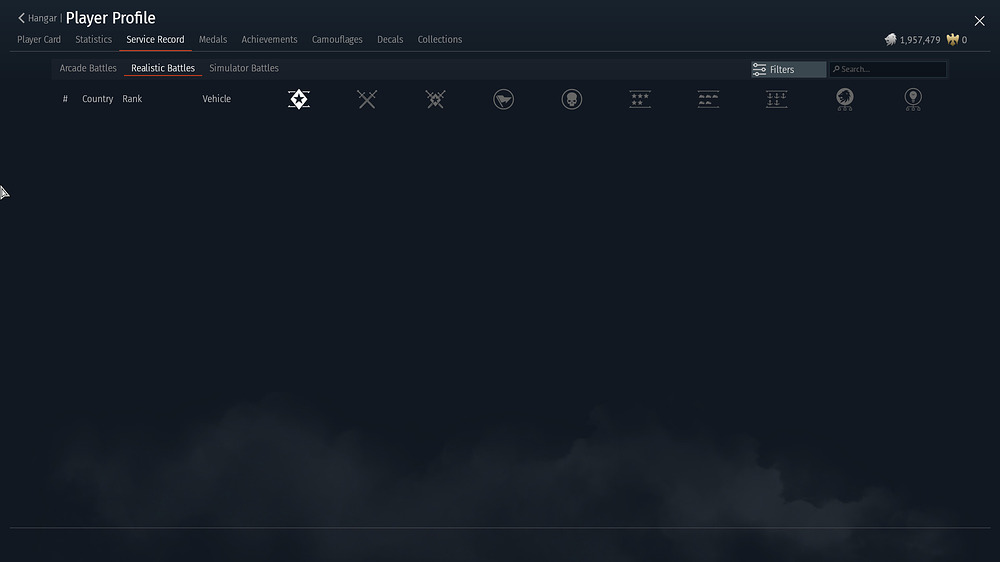The height and width of the screenshot is (562, 1000).
Task: Sort by the highlighted star-diamond column icon
Action: click(x=298, y=99)
